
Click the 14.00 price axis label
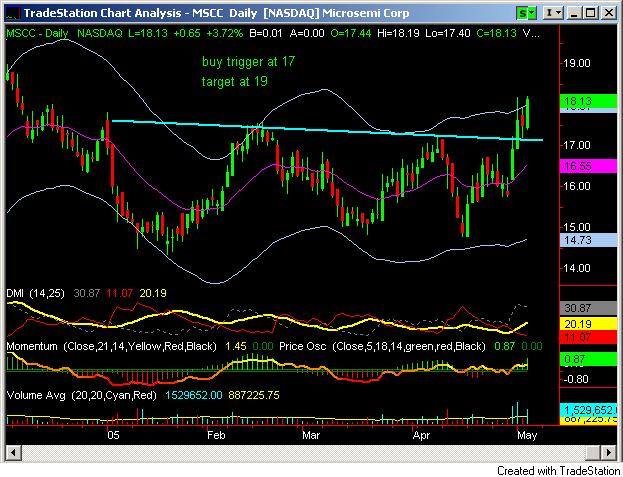coord(577,268)
